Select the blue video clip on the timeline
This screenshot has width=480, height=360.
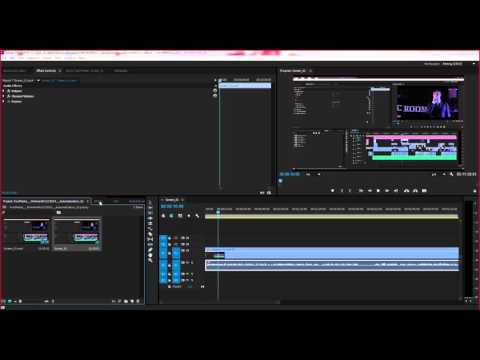tap(332, 253)
